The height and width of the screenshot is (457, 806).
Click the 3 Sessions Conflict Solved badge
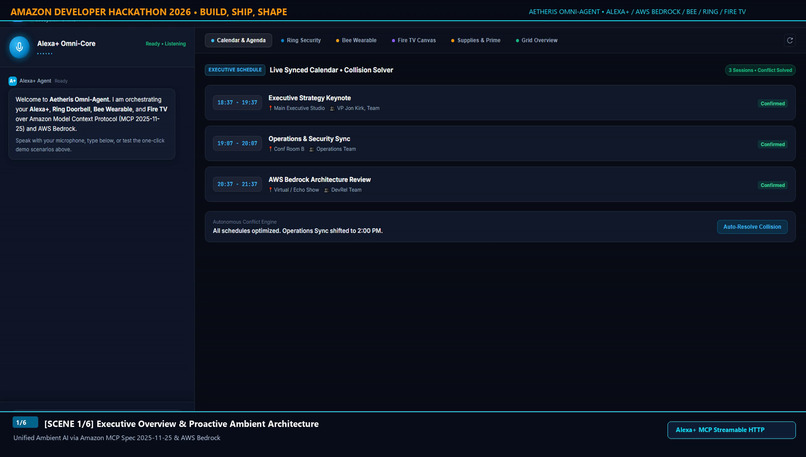pyautogui.click(x=760, y=70)
